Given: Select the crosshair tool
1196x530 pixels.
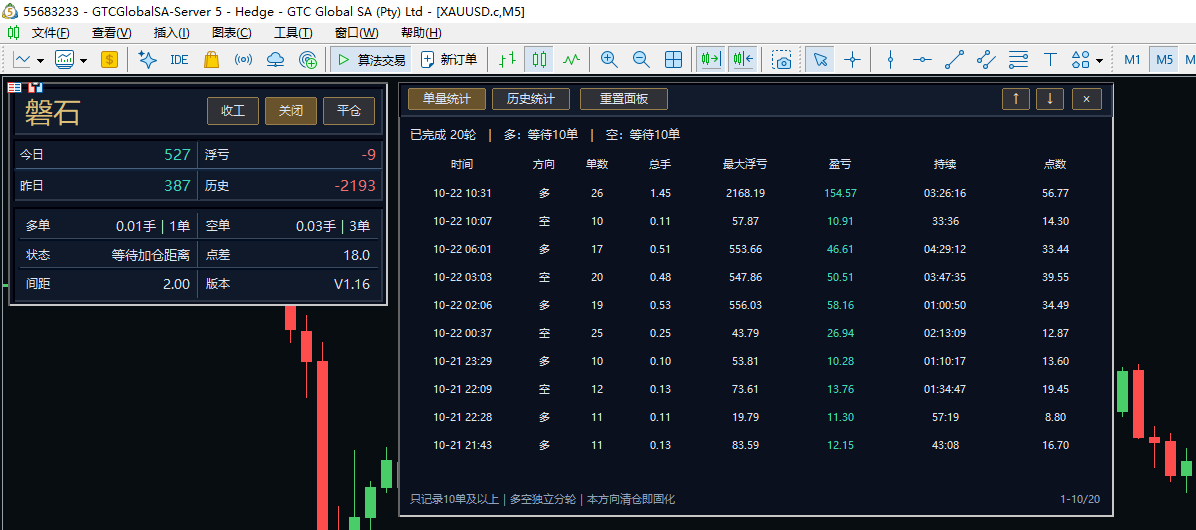Looking at the screenshot, I should [x=853, y=59].
